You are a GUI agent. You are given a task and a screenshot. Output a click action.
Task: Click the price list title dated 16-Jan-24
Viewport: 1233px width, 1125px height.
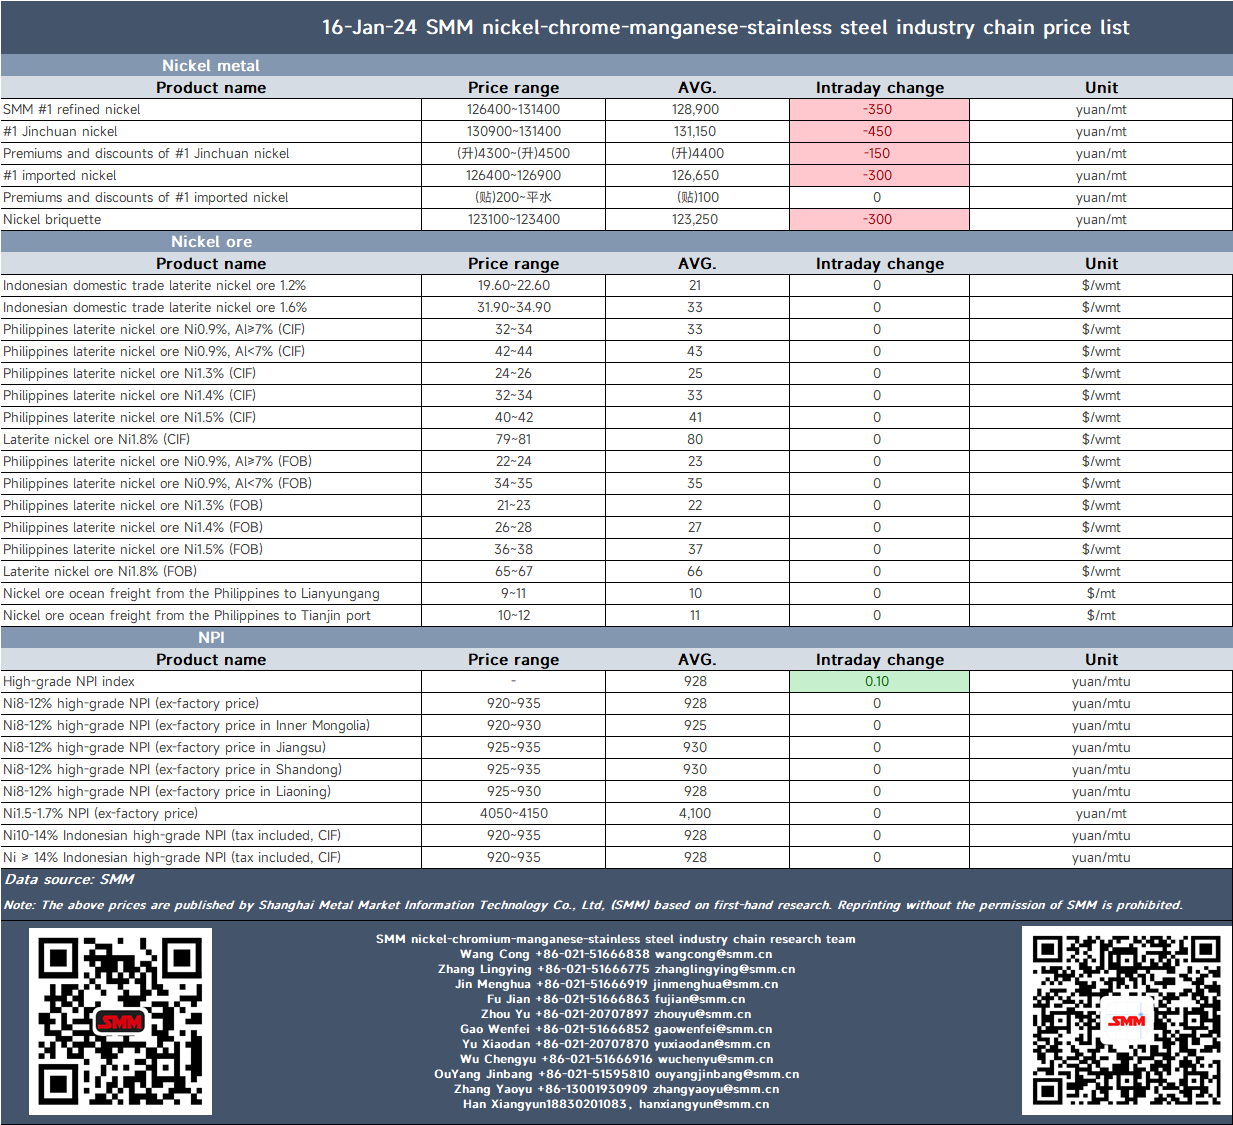point(725,27)
